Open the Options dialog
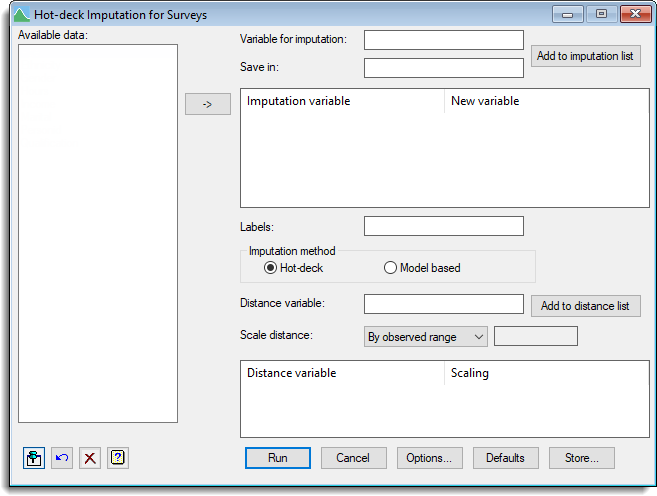This screenshot has height=496, width=657. coord(429,458)
